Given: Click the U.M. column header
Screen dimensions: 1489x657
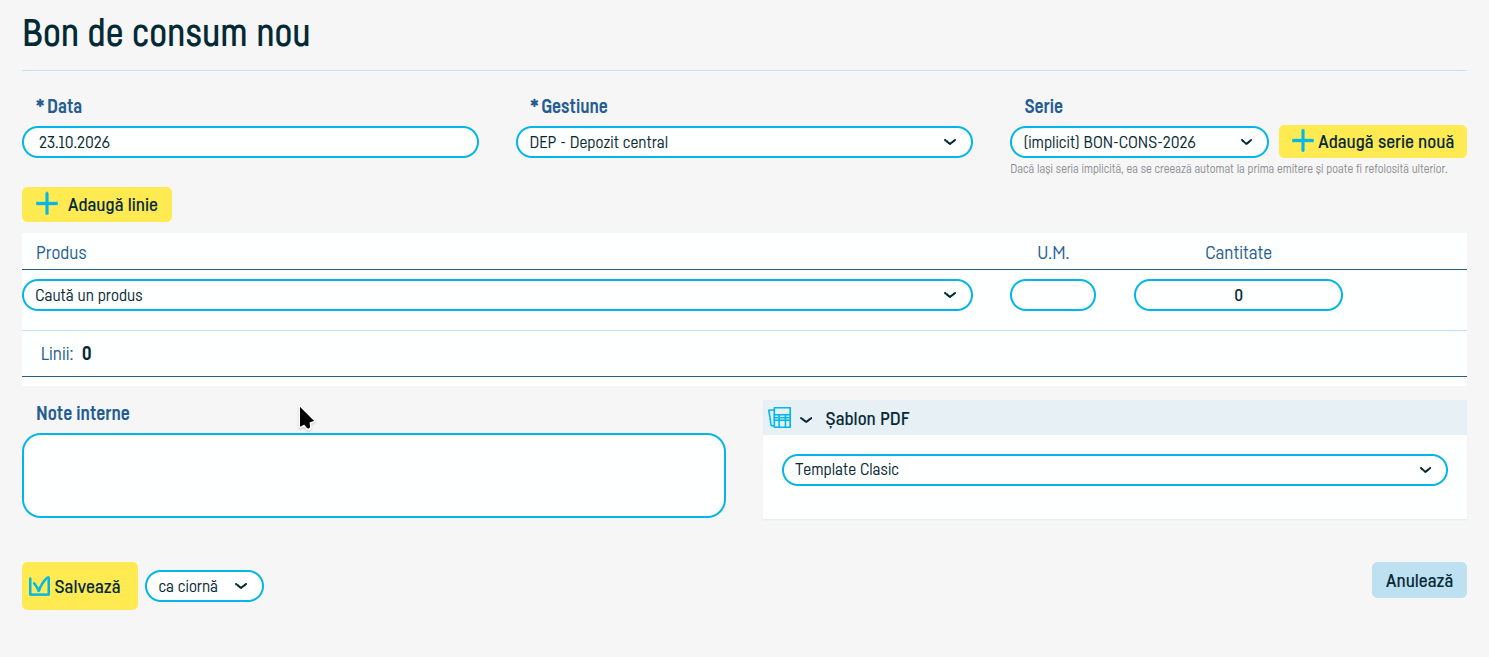Looking at the screenshot, I should point(1053,253).
